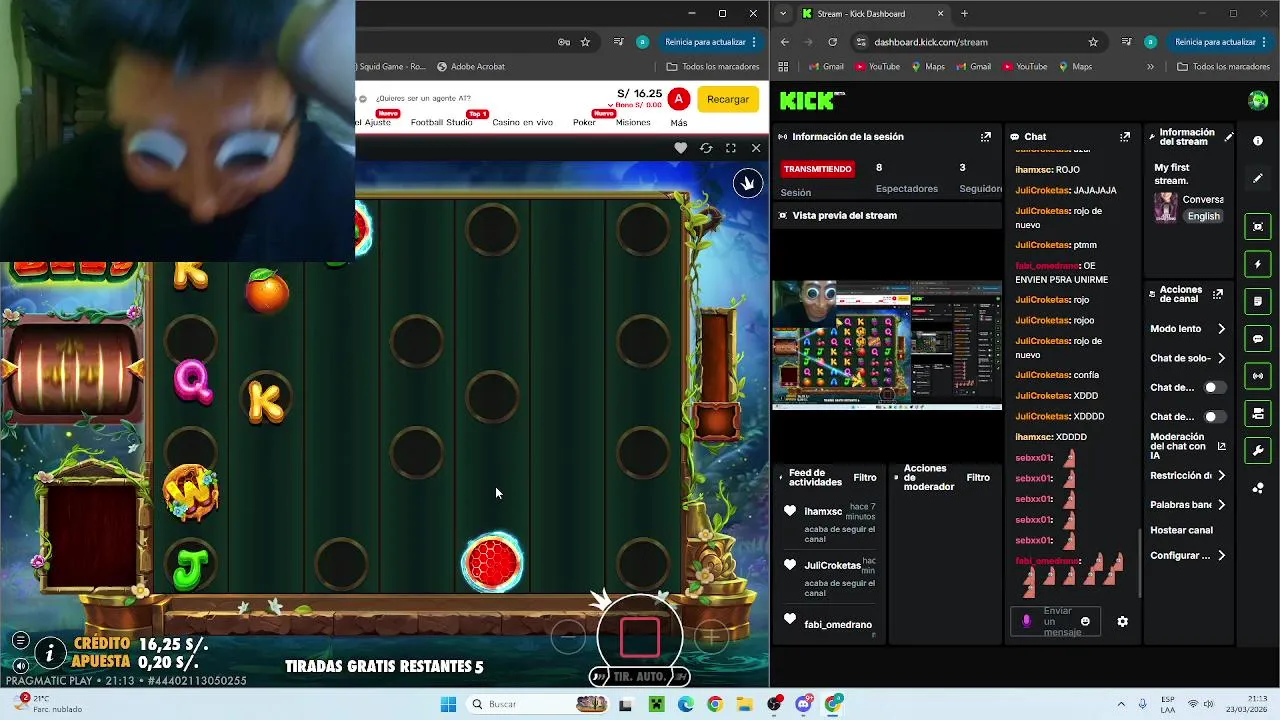Open the Windows Start menu

(449, 704)
